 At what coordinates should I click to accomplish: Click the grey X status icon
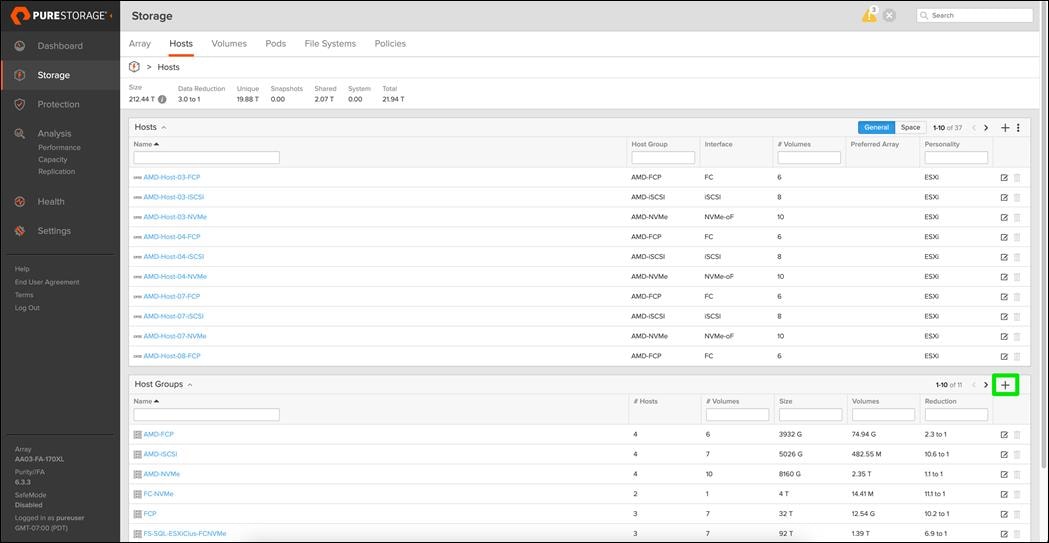pyautogui.click(x=889, y=15)
